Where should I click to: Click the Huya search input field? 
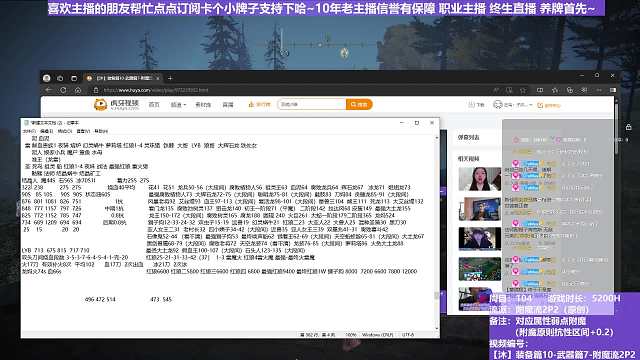click(312, 104)
